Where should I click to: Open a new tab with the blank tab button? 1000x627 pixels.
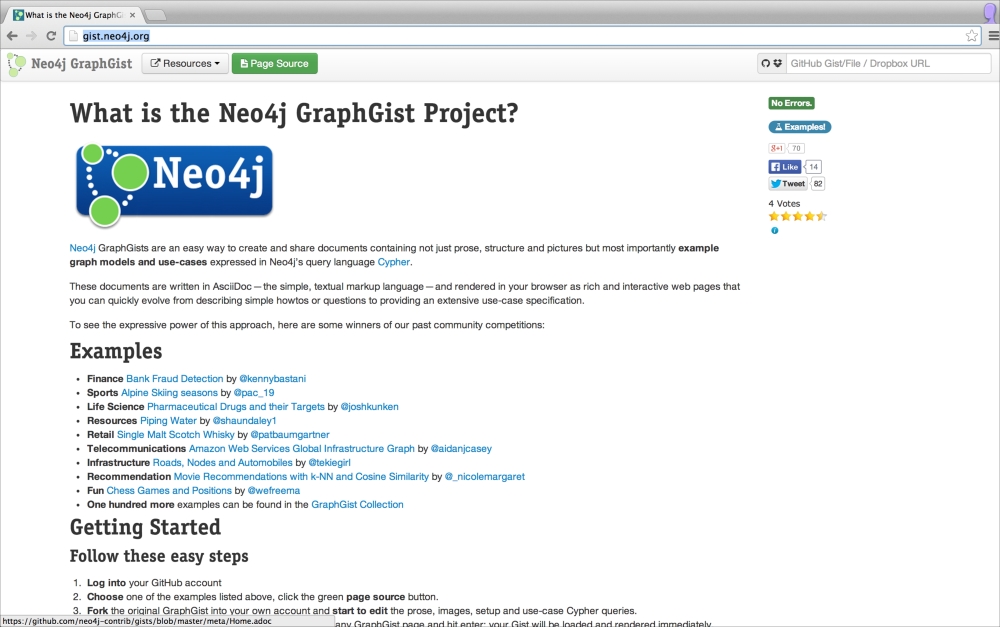pyautogui.click(x=155, y=15)
